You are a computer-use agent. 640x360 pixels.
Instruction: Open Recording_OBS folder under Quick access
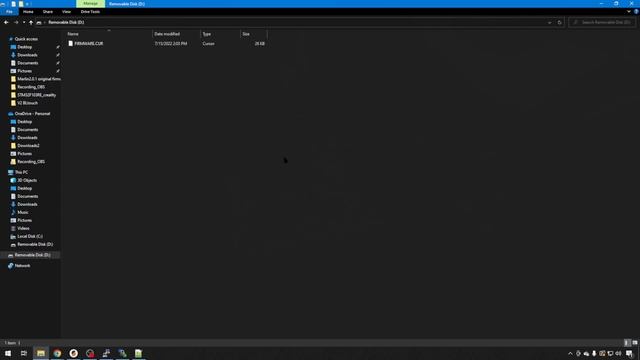point(31,87)
